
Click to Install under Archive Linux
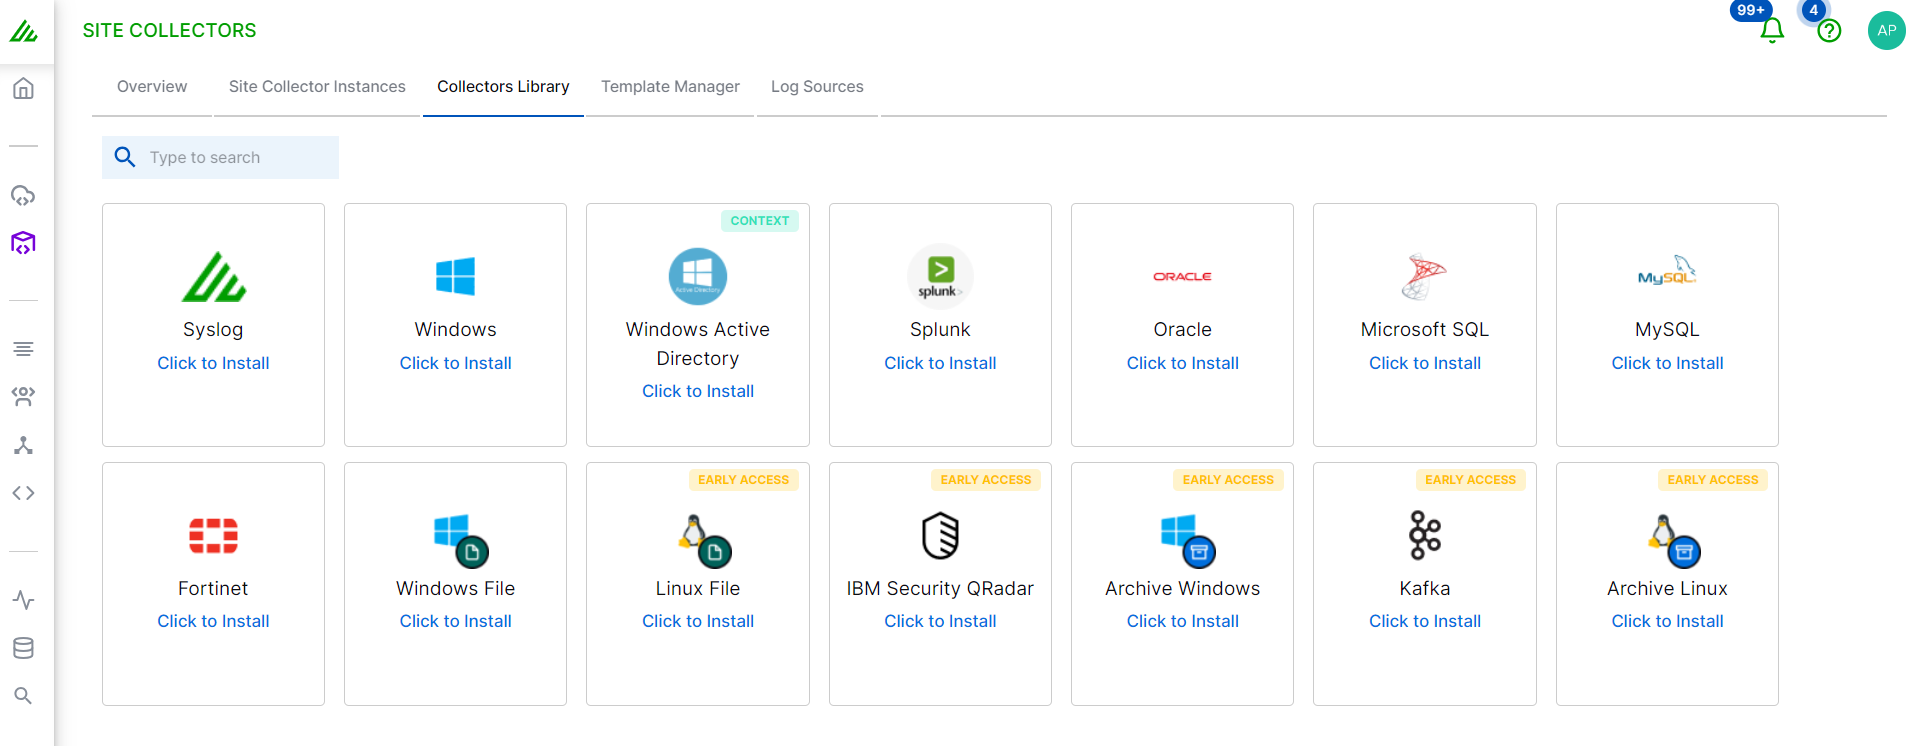[x=1667, y=621]
